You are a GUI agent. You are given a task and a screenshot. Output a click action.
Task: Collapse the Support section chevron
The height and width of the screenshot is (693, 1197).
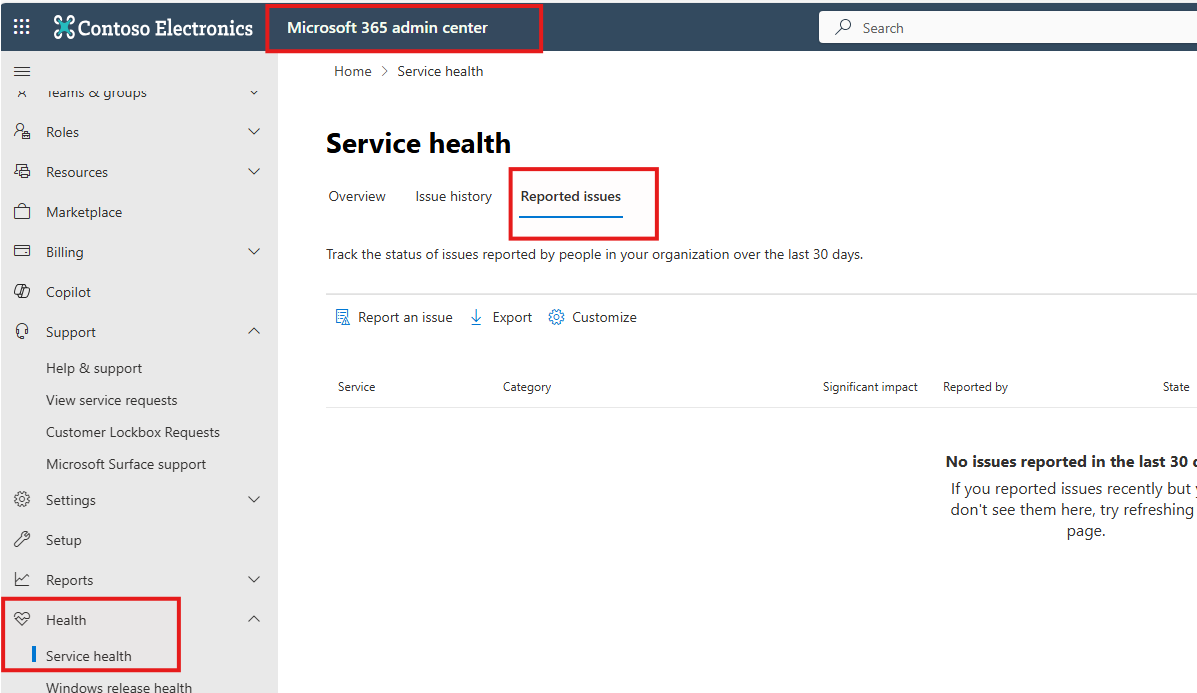point(254,331)
